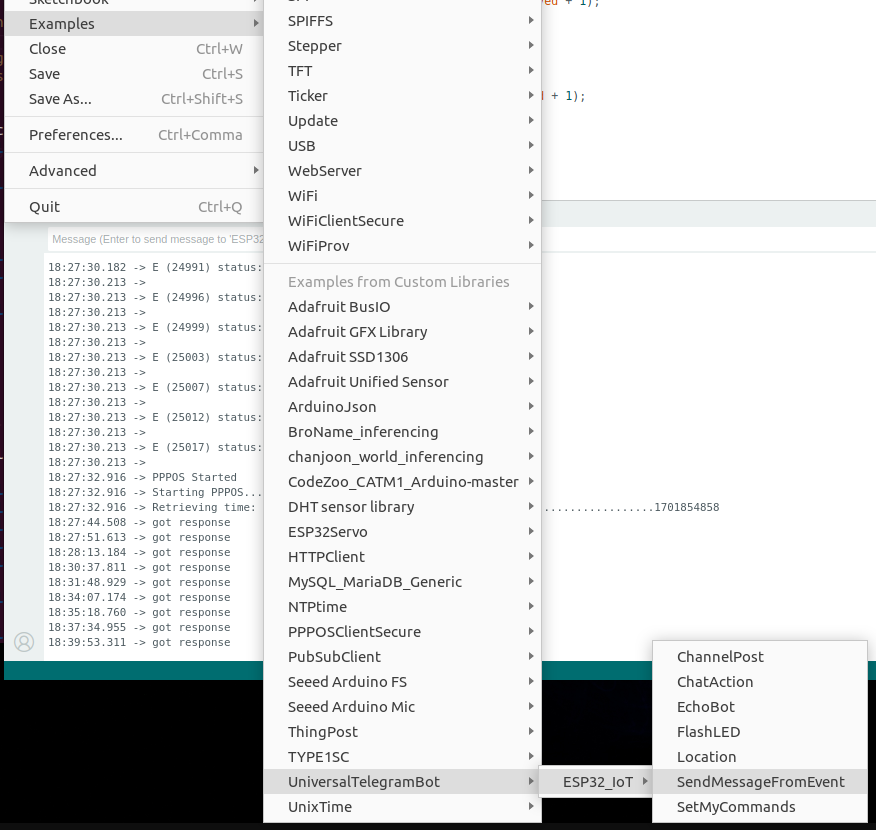The height and width of the screenshot is (830, 876).
Task: Open ArduinoJson examples
Action: coord(402,407)
